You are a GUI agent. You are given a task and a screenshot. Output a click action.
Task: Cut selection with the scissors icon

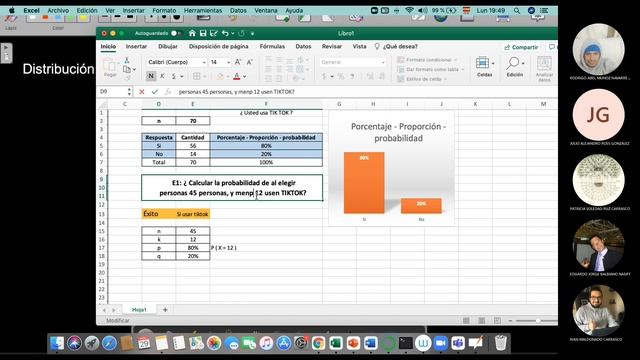tap(127, 60)
